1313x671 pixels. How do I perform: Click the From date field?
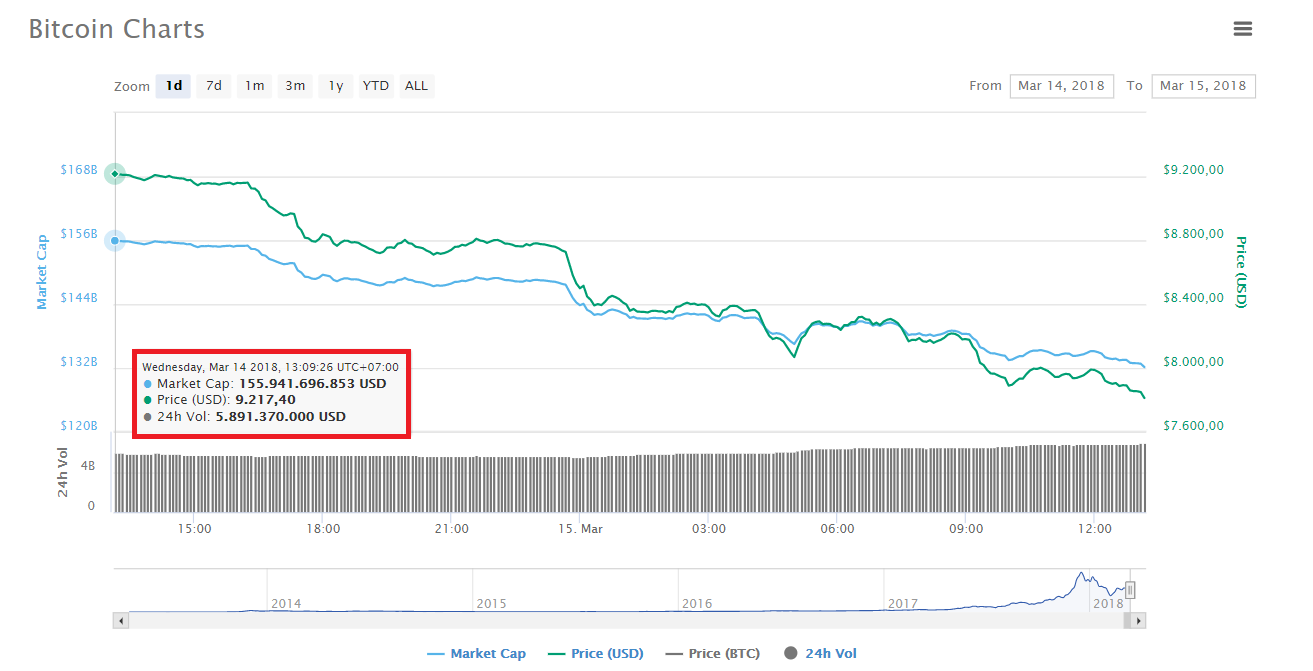1061,86
